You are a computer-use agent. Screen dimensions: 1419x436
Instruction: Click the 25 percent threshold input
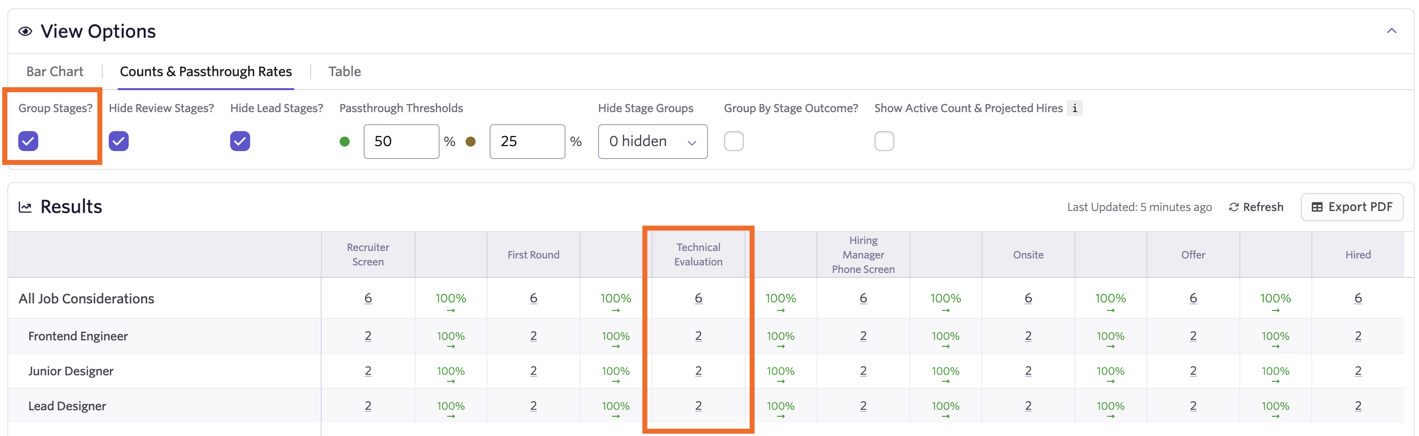click(527, 142)
